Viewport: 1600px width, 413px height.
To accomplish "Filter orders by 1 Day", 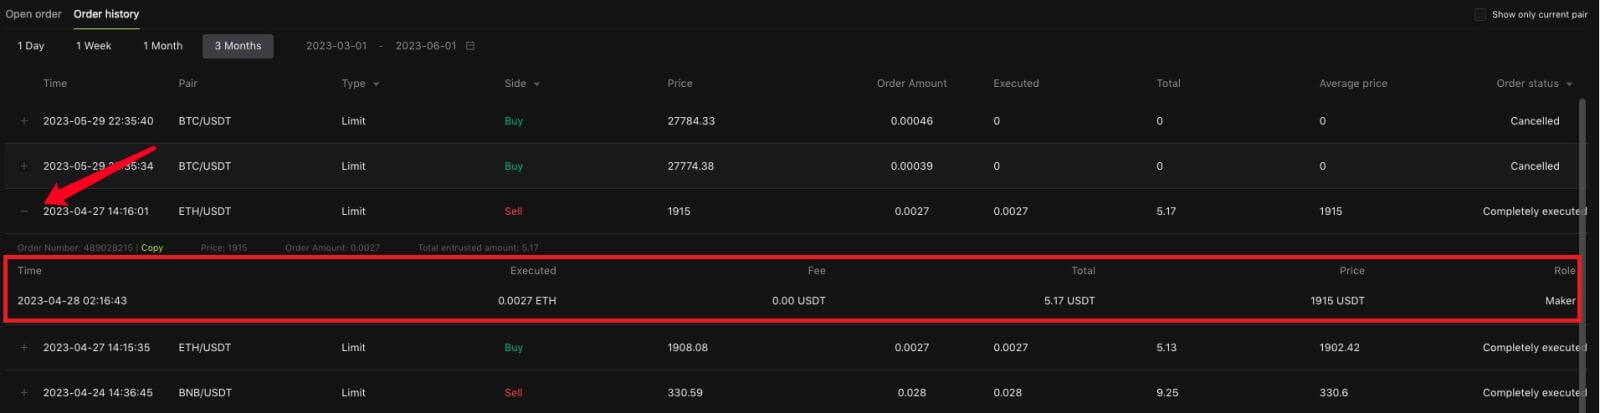I will pos(31,46).
